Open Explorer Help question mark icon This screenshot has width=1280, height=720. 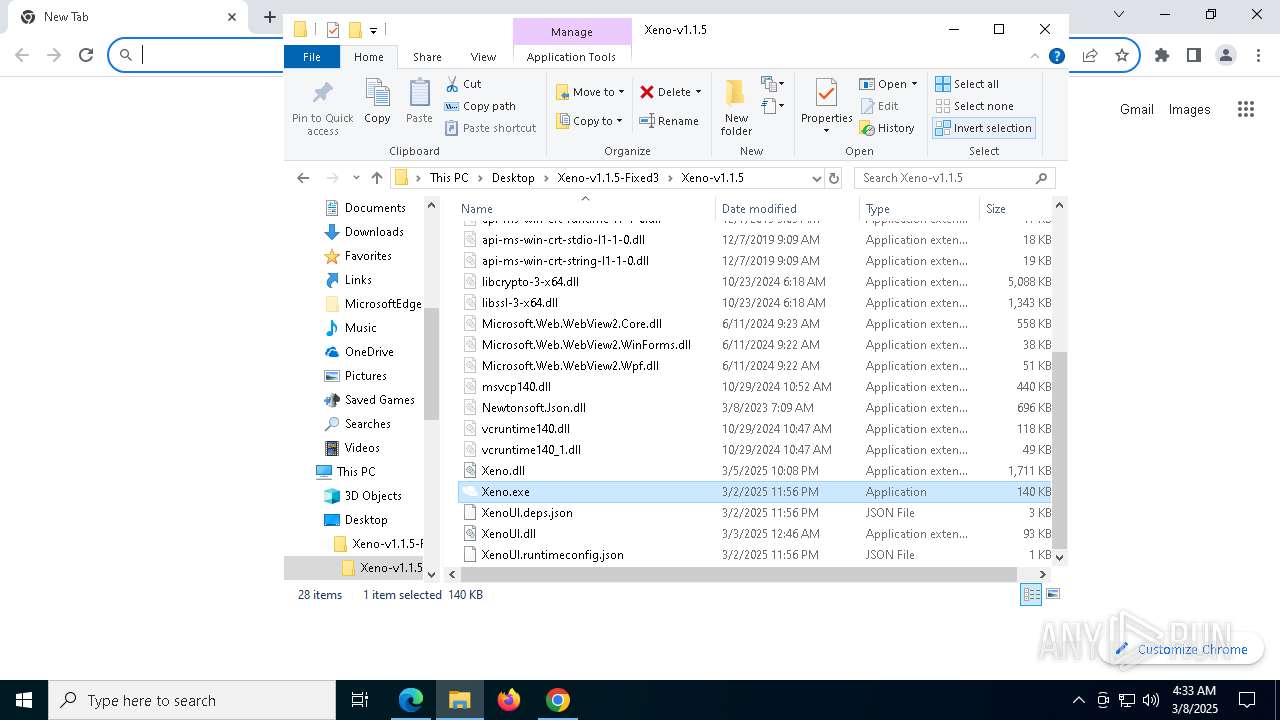[1056, 57]
